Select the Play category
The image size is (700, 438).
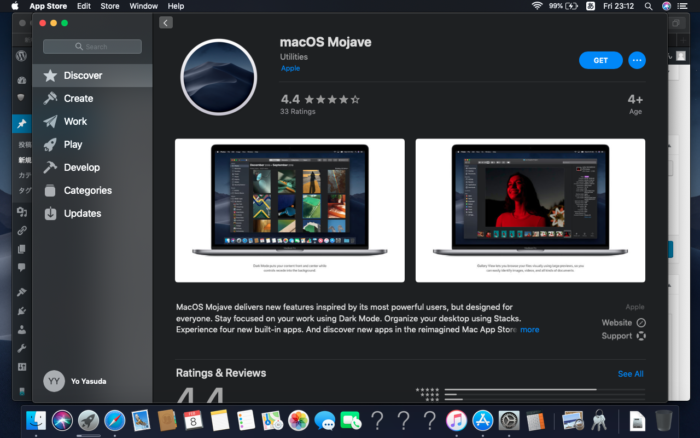[x=73, y=145]
